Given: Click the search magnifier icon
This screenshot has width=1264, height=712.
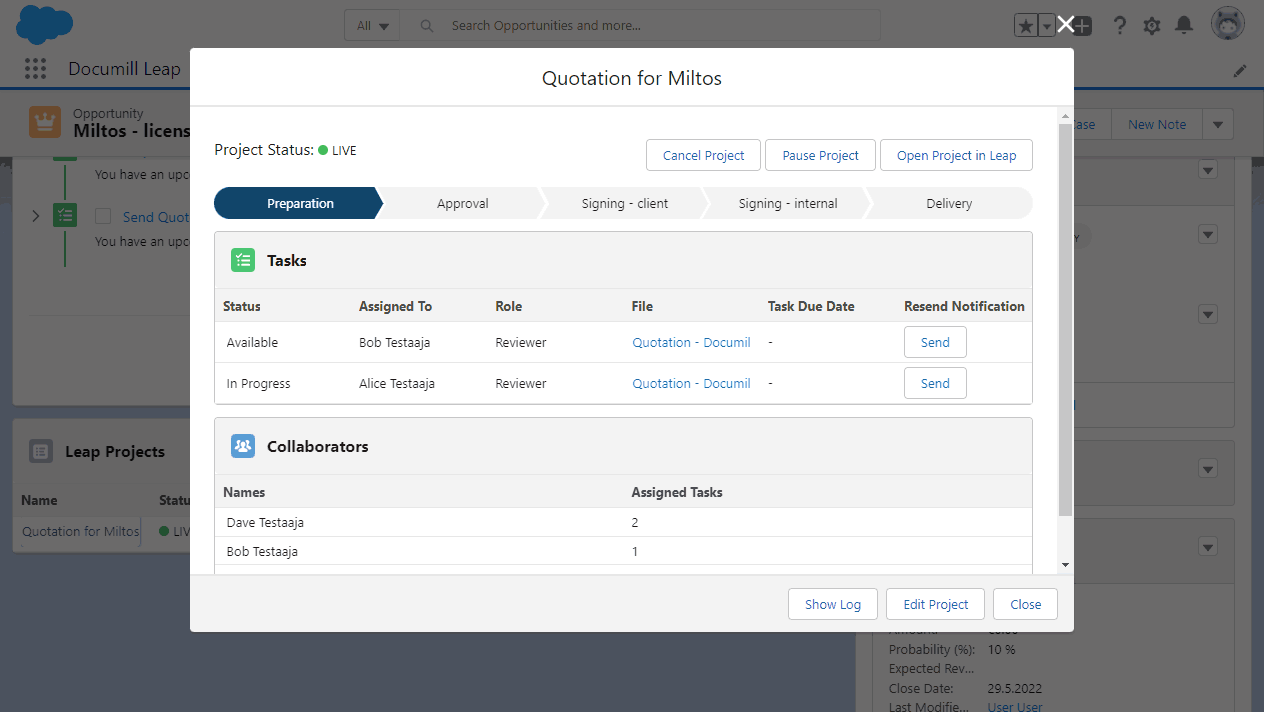Looking at the screenshot, I should 427,25.
